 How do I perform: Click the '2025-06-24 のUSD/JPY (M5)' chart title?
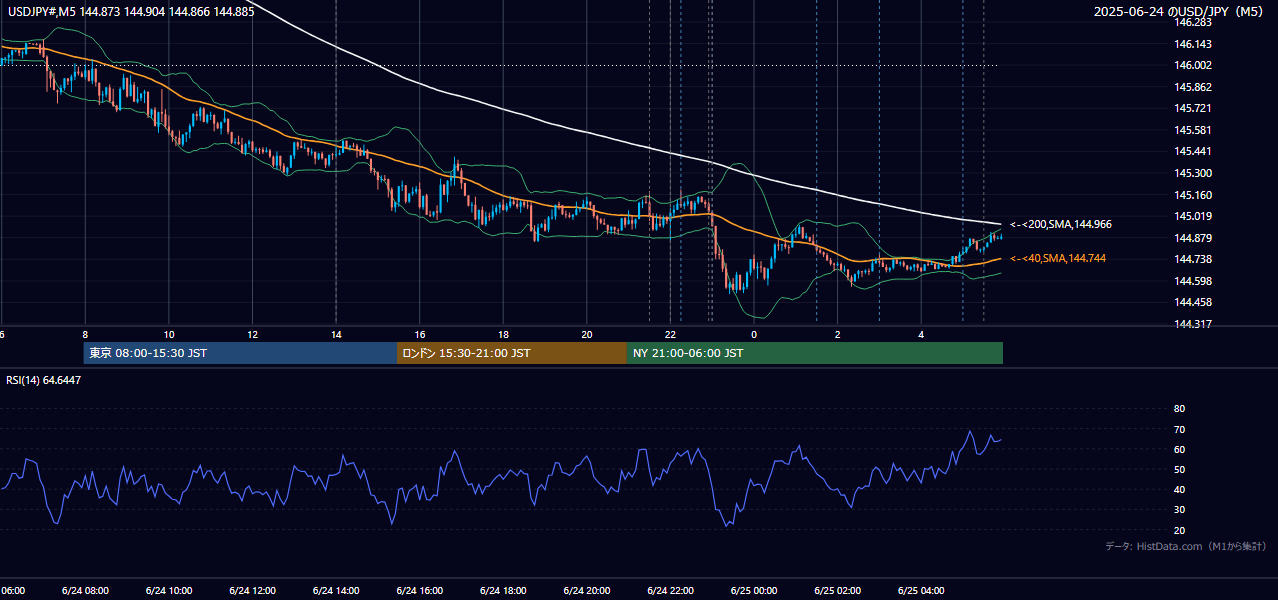click(1179, 12)
